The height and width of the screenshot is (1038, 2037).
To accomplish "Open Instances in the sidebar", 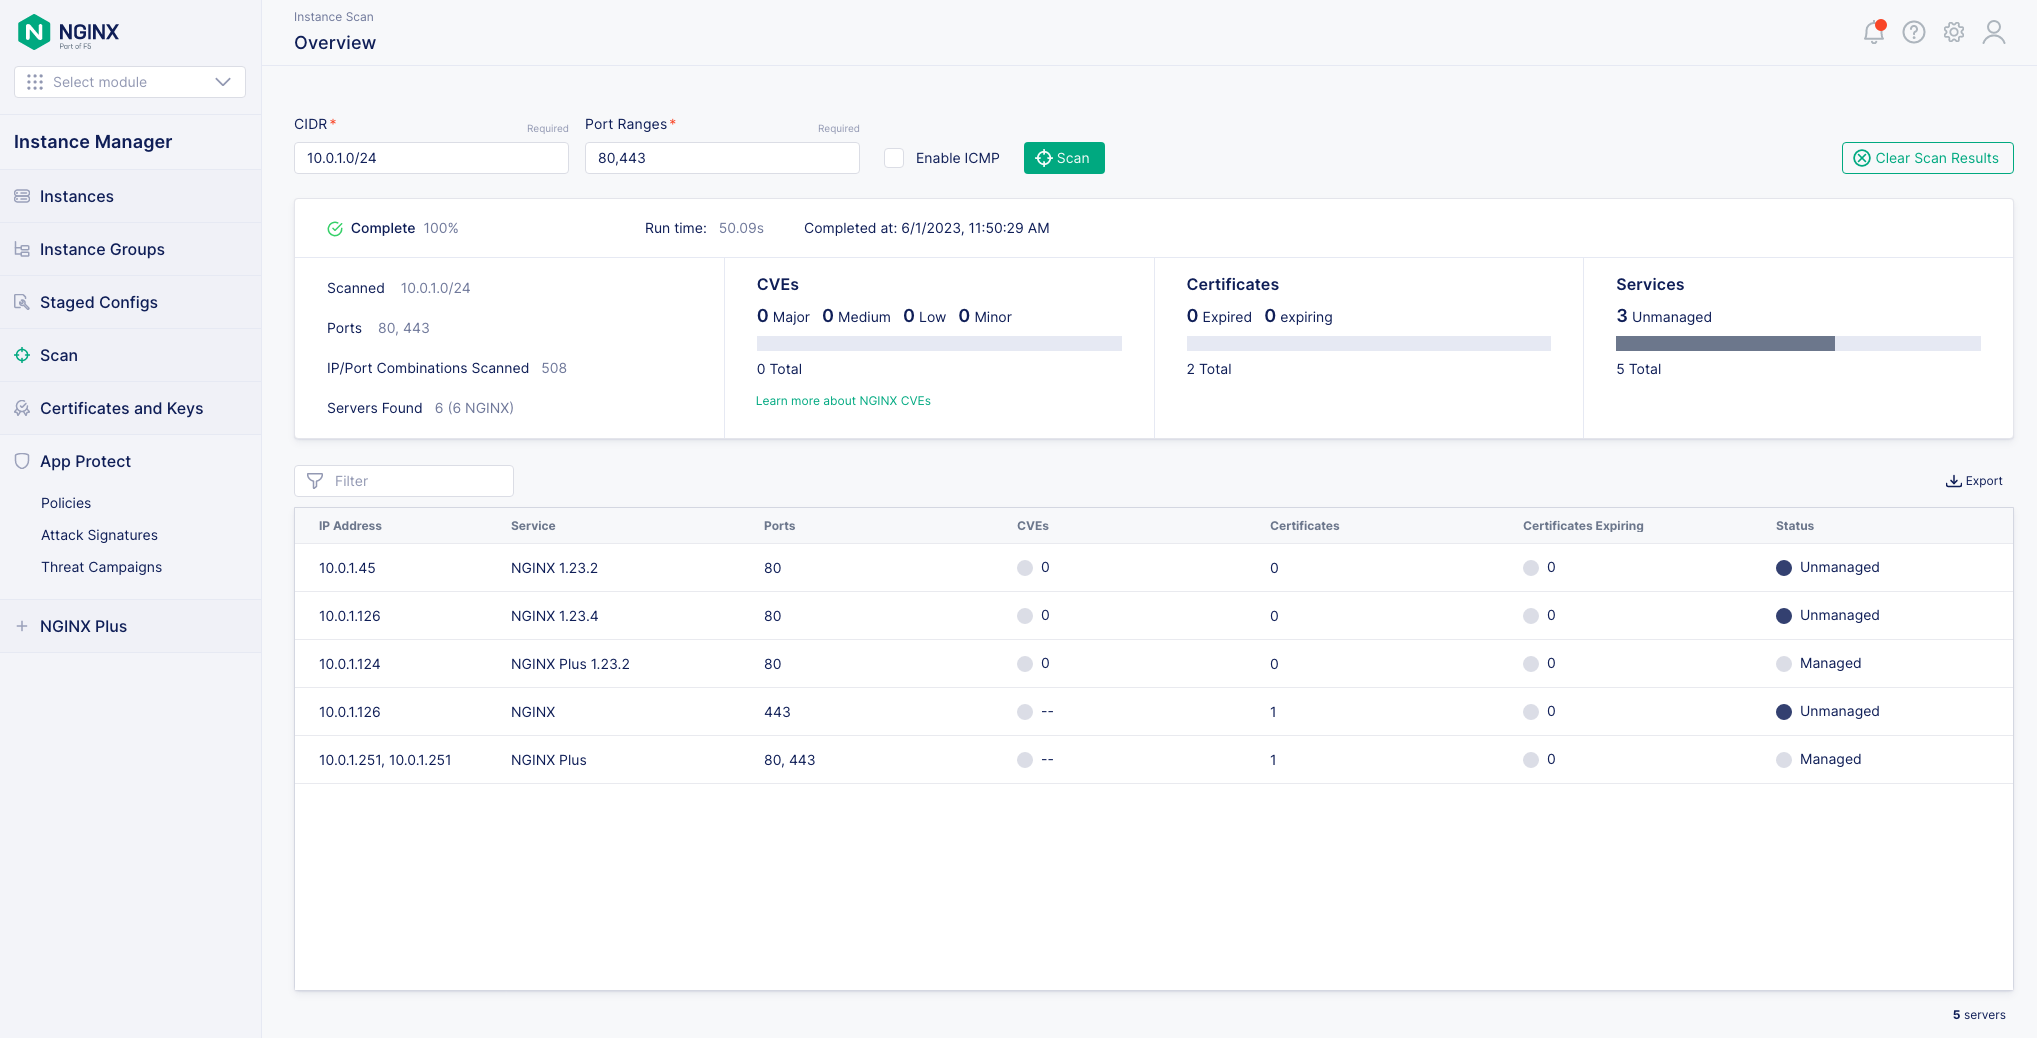I will coord(76,196).
